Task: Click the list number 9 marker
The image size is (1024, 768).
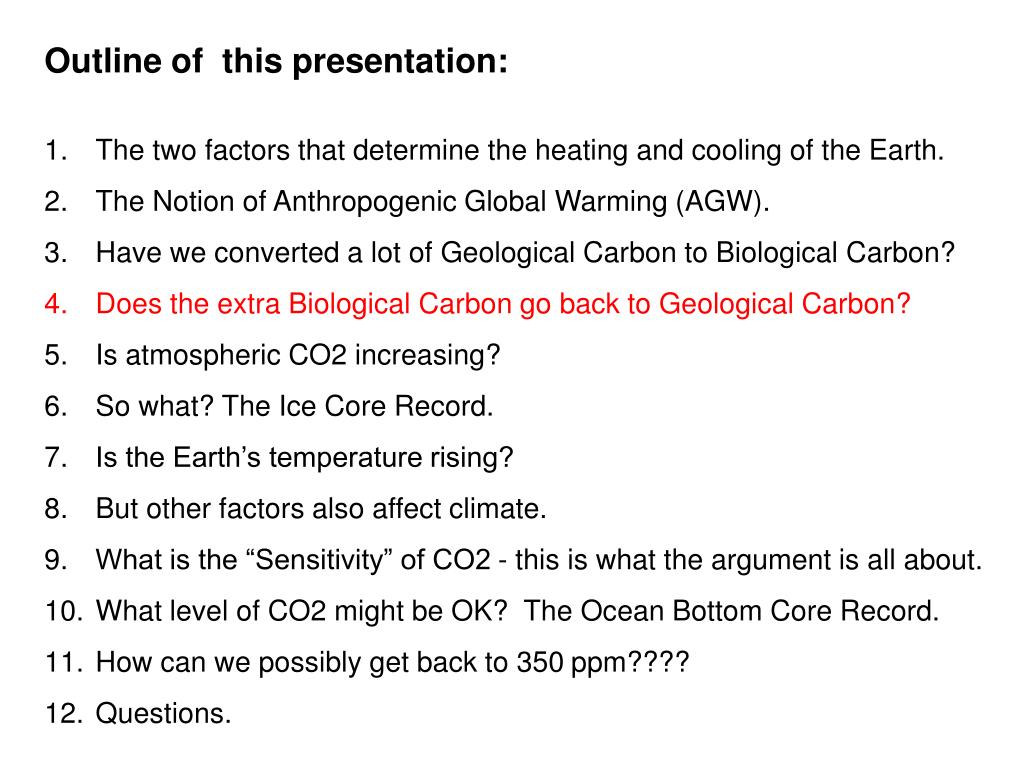Action: (x=56, y=560)
